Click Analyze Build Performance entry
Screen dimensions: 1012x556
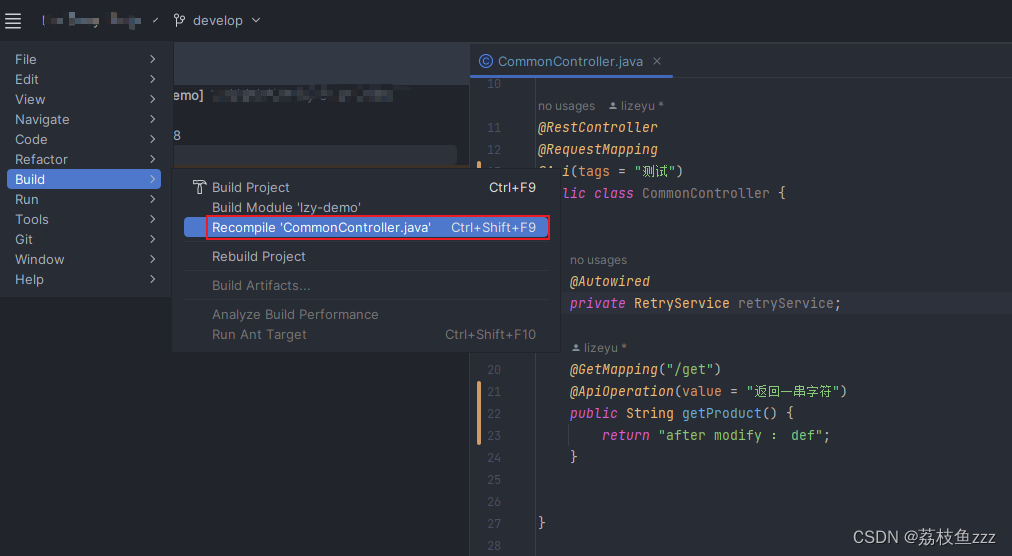(365, 314)
